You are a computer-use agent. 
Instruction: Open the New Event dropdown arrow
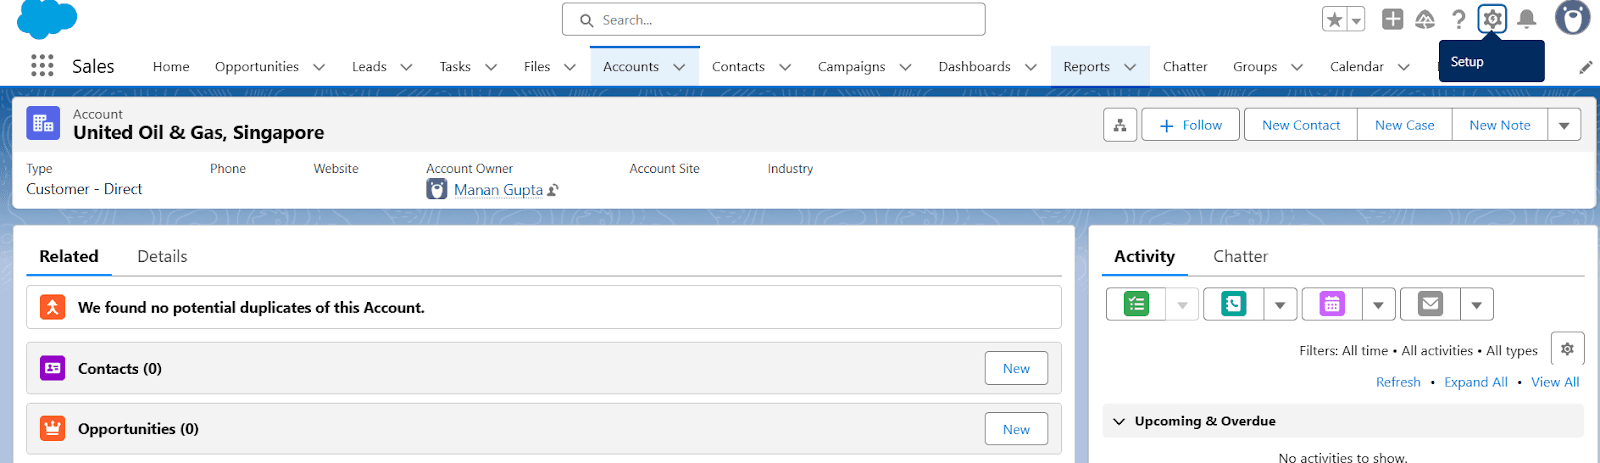1378,304
